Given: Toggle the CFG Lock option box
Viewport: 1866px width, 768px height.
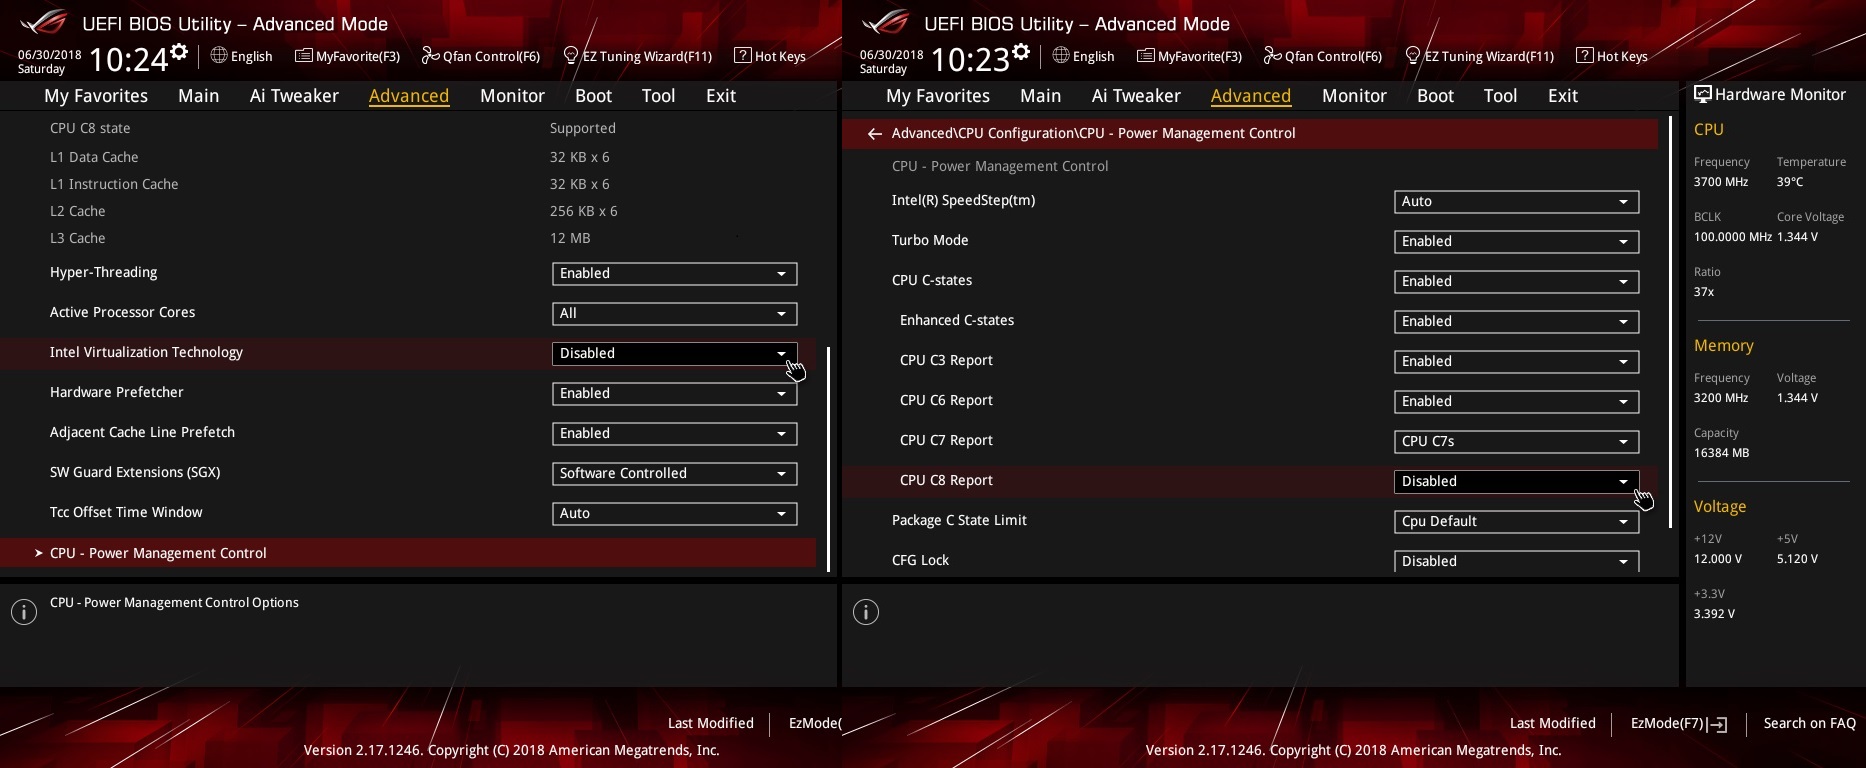Looking at the screenshot, I should (x=1516, y=561).
